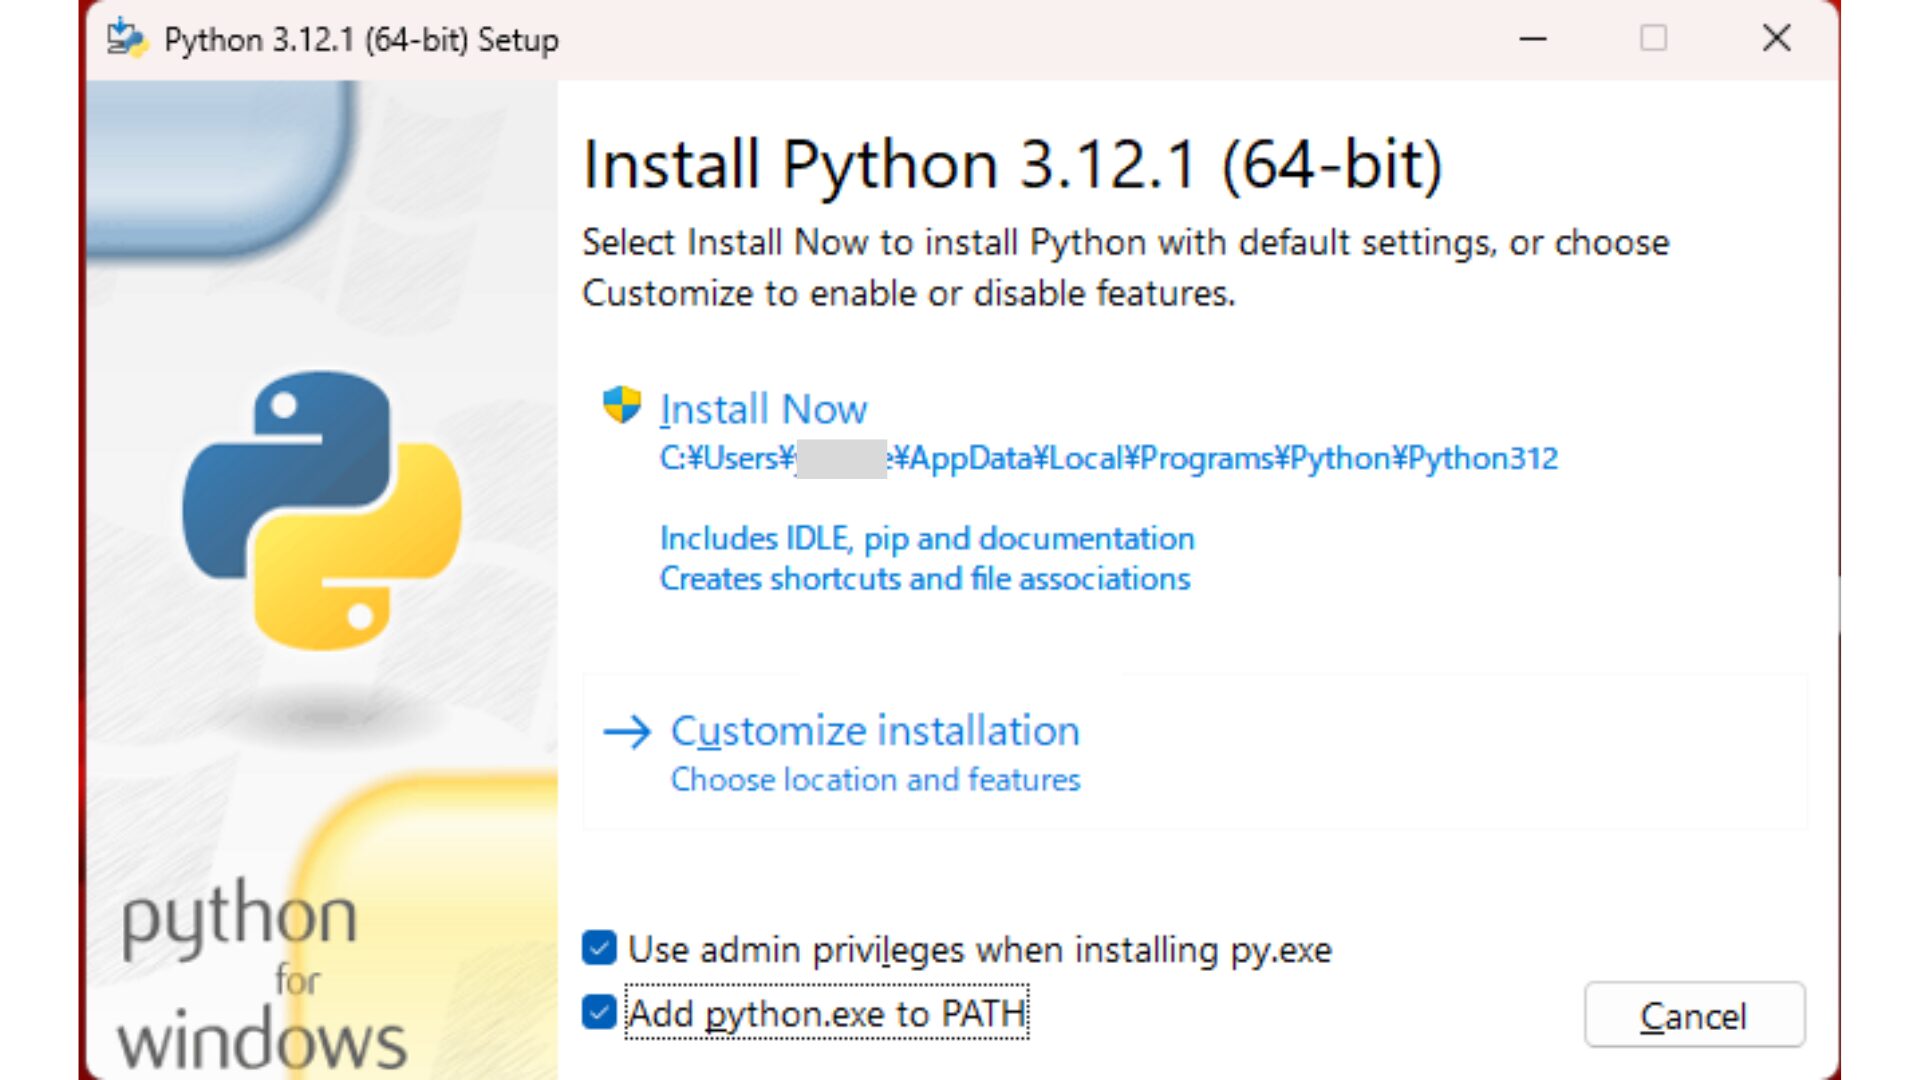This screenshot has width=1920, height=1080.
Task: Click the python for windows branding graphic
Action: (x=260, y=960)
